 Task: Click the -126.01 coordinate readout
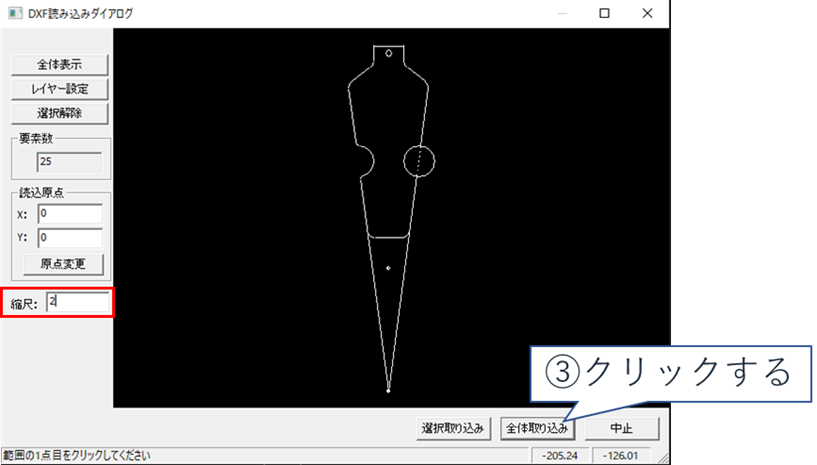621,456
